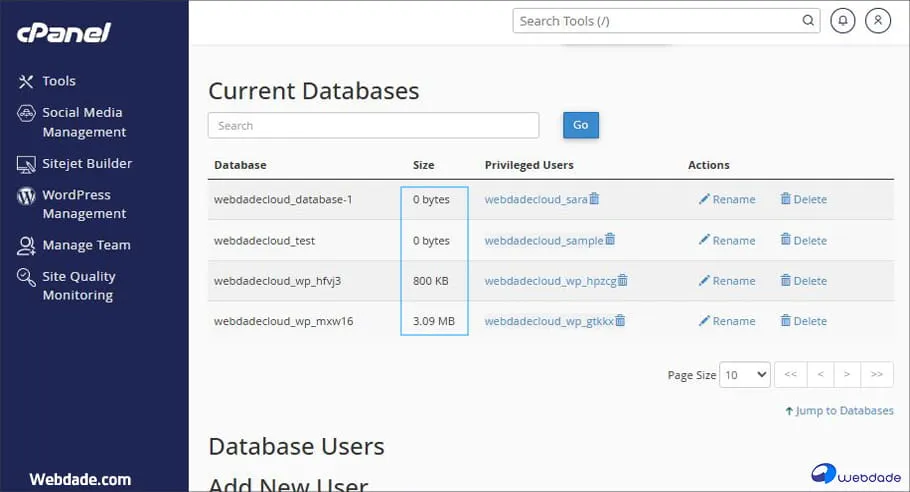910x492 pixels.
Task: Click Jump to Databases link
Action: (x=839, y=411)
